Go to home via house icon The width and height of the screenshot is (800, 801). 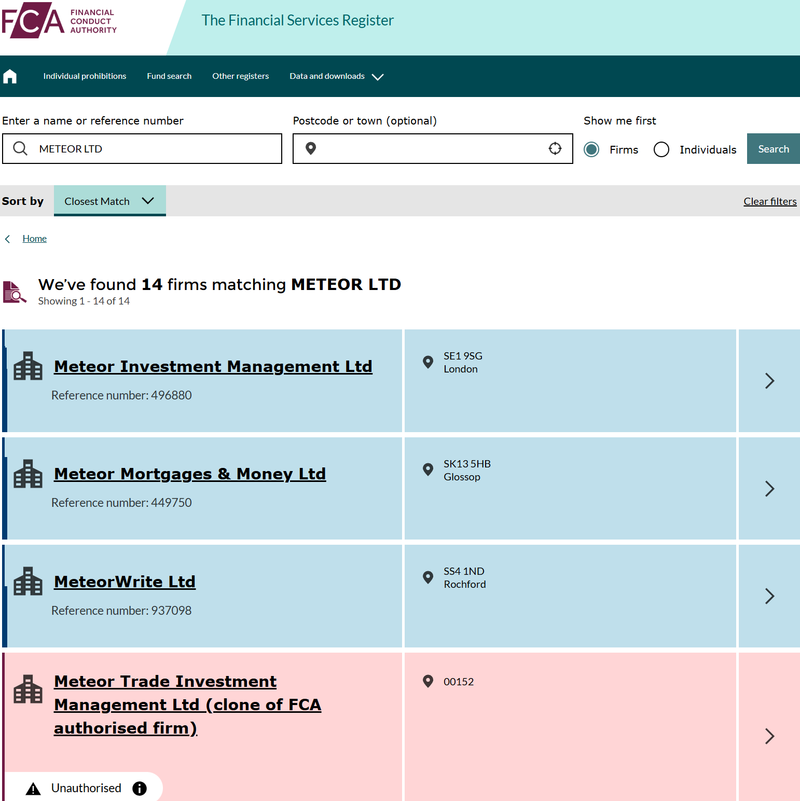pyautogui.click(x=10, y=77)
